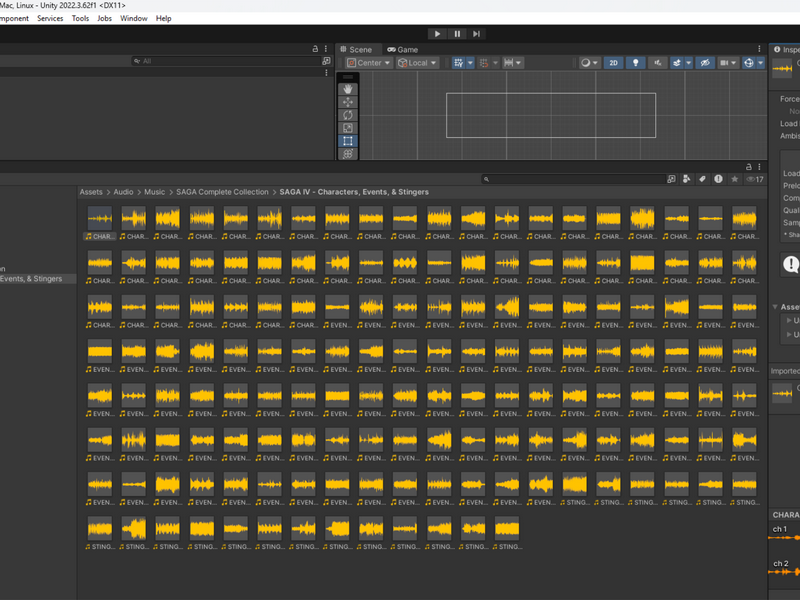The width and height of the screenshot is (800, 600).
Task: Select the Rect transform tool
Action: click(x=348, y=141)
